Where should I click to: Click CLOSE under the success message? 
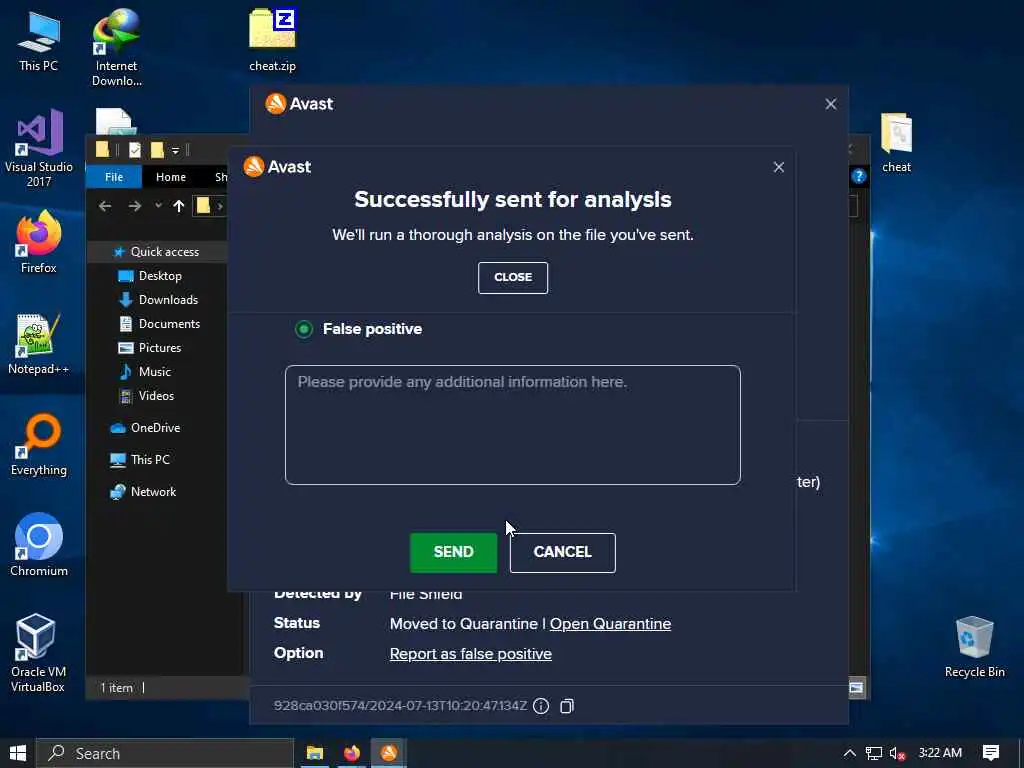point(513,278)
